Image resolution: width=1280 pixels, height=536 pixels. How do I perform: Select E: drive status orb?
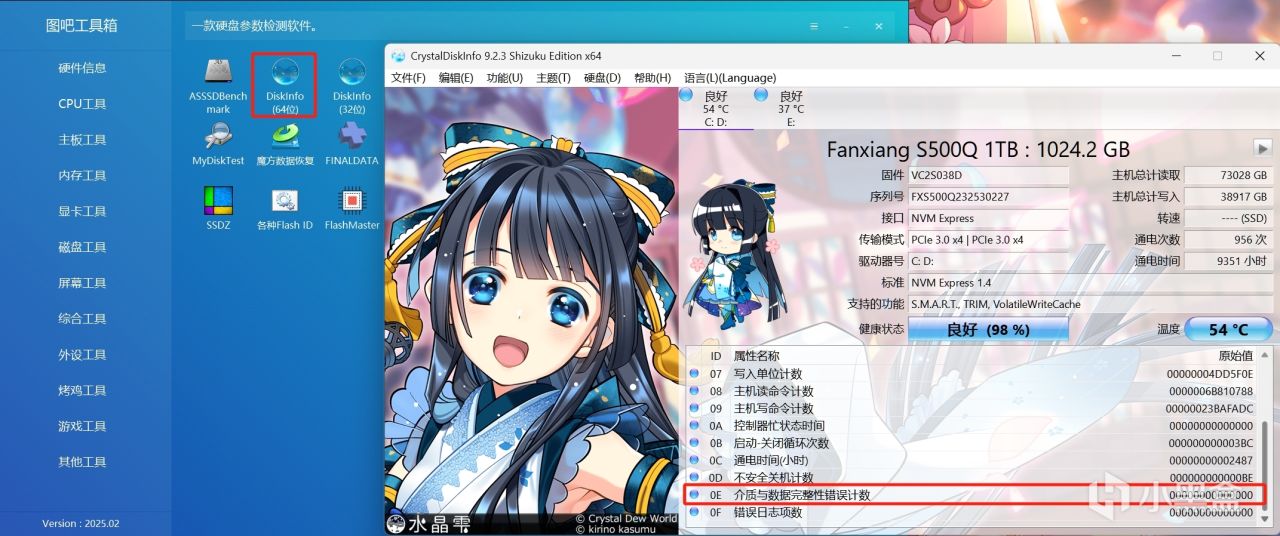[x=761, y=95]
